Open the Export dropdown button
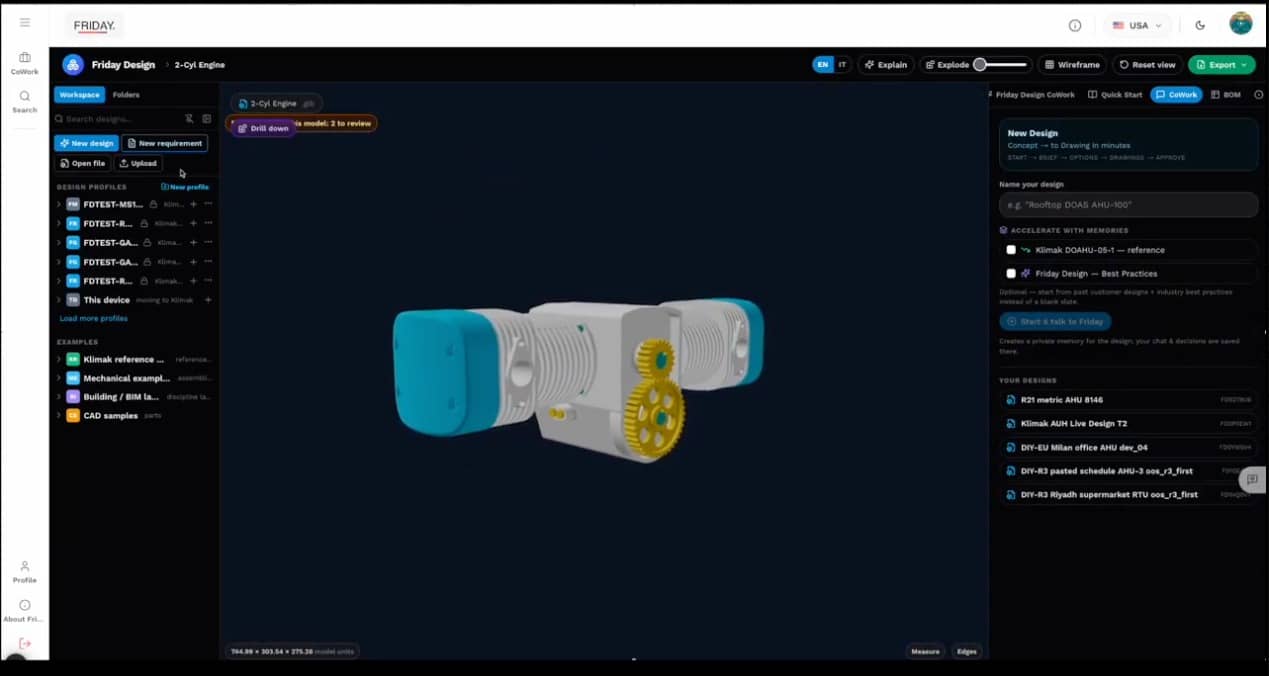 click(x=1222, y=65)
